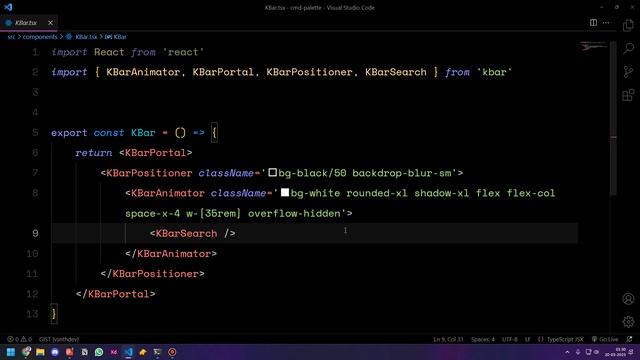Click 'backdrop-blur-sm' class text
The image size is (640, 360).
pyautogui.click(x=402, y=173)
